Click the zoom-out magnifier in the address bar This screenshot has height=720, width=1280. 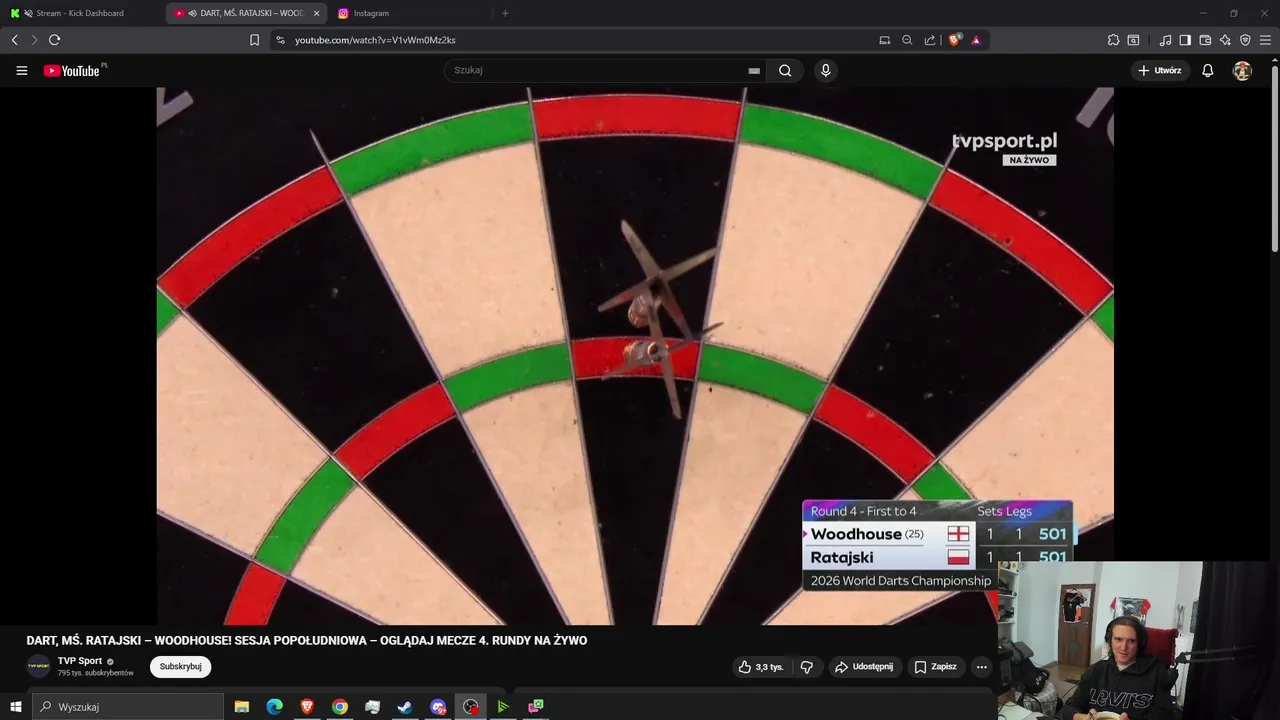[x=907, y=40]
